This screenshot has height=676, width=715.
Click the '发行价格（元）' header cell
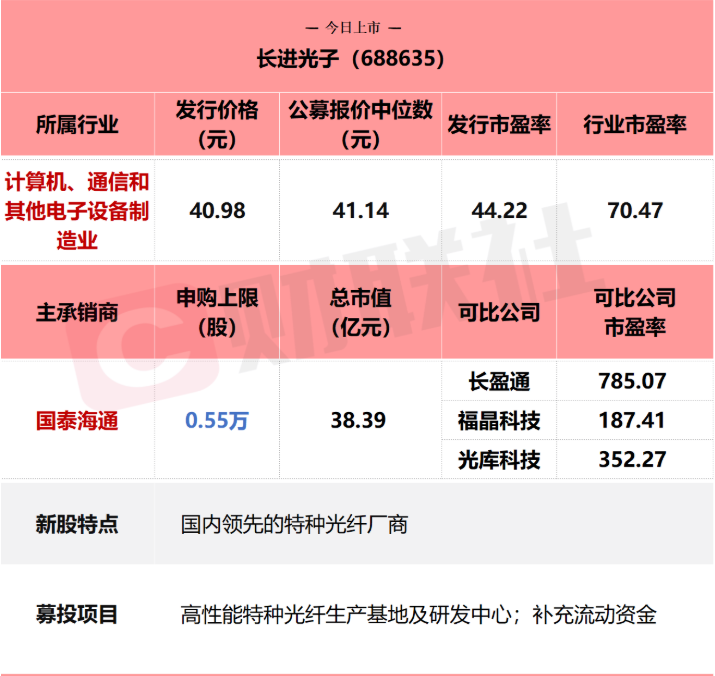217,125
